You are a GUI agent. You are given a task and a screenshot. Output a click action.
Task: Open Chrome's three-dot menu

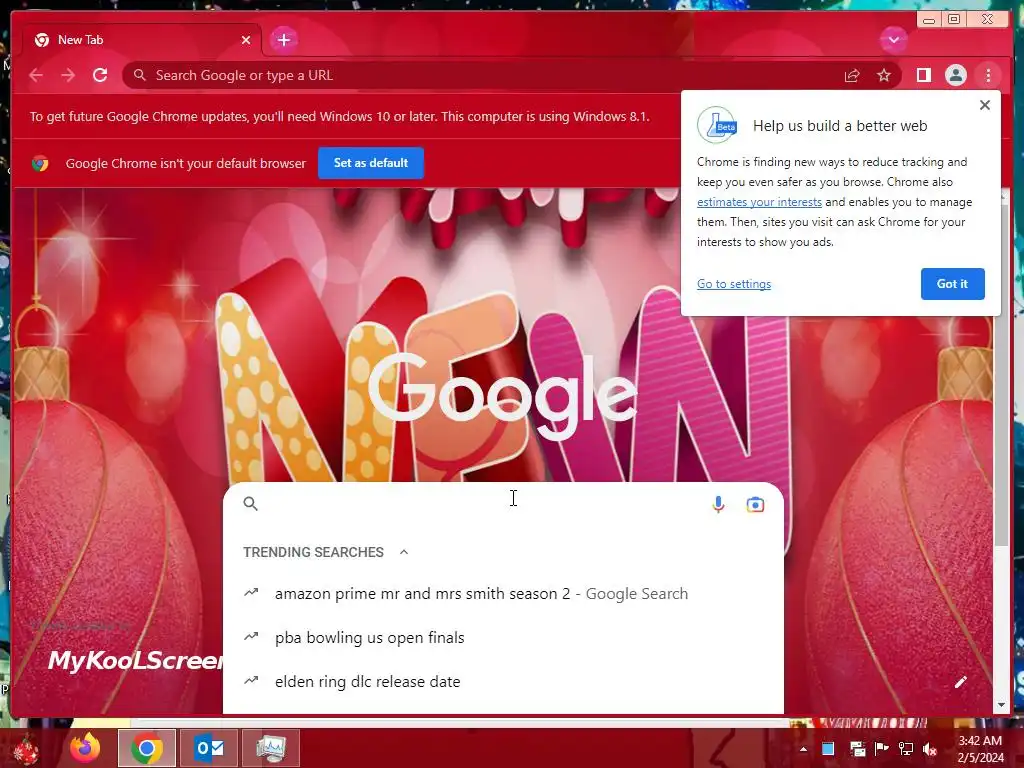988,76
